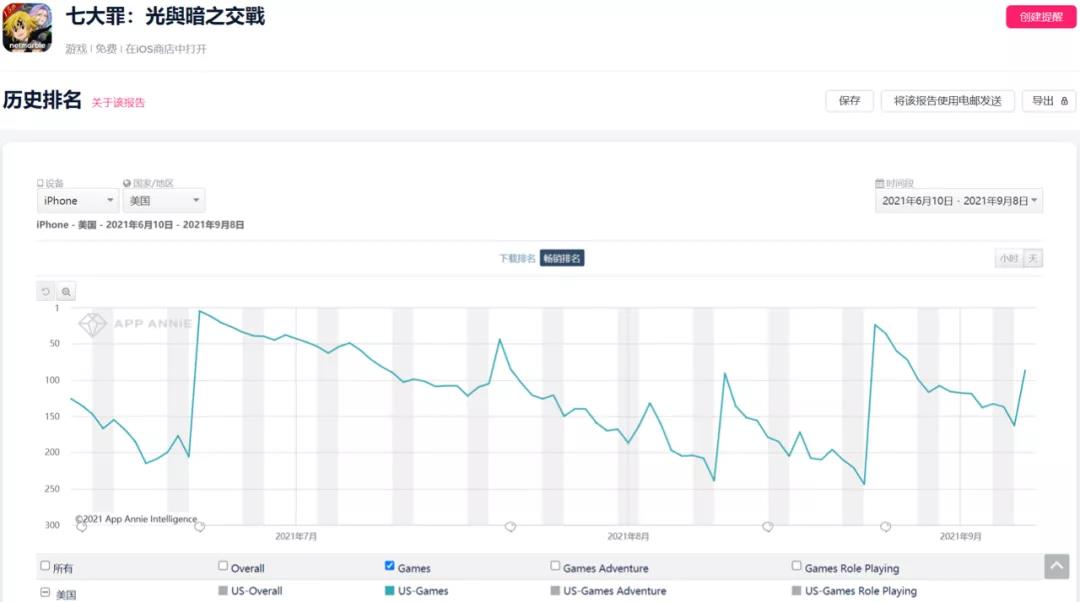This screenshot has width=1080, height=602.
Task: Click the event marker left of 2021年8月
Action: [510, 526]
